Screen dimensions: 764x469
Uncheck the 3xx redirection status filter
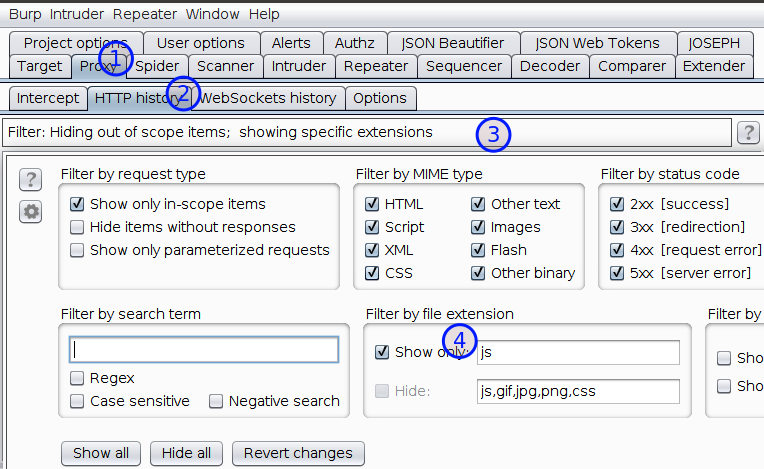tap(617, 227)
